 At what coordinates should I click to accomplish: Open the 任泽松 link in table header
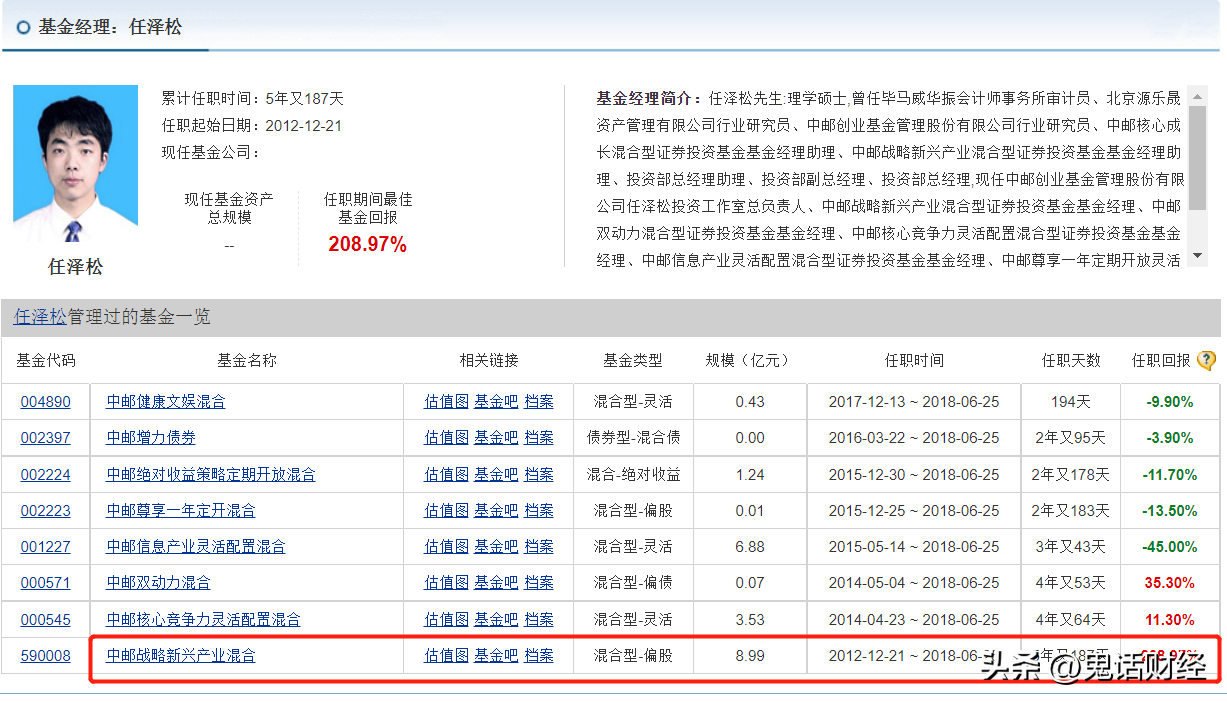point(40,317)
